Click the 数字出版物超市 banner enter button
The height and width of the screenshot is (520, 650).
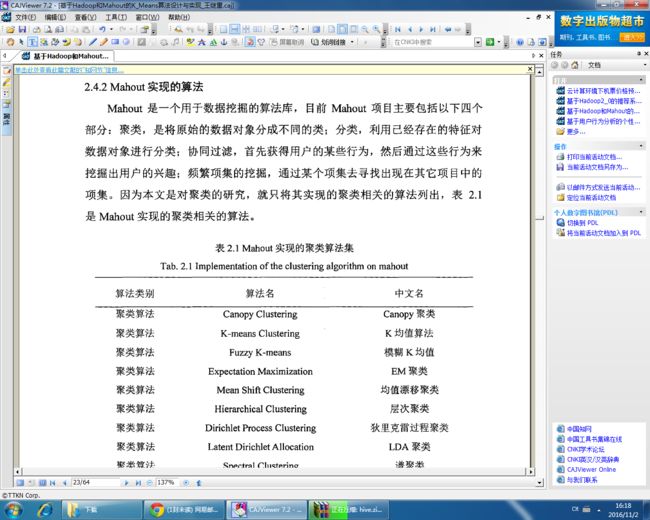(x=632, y=37)
